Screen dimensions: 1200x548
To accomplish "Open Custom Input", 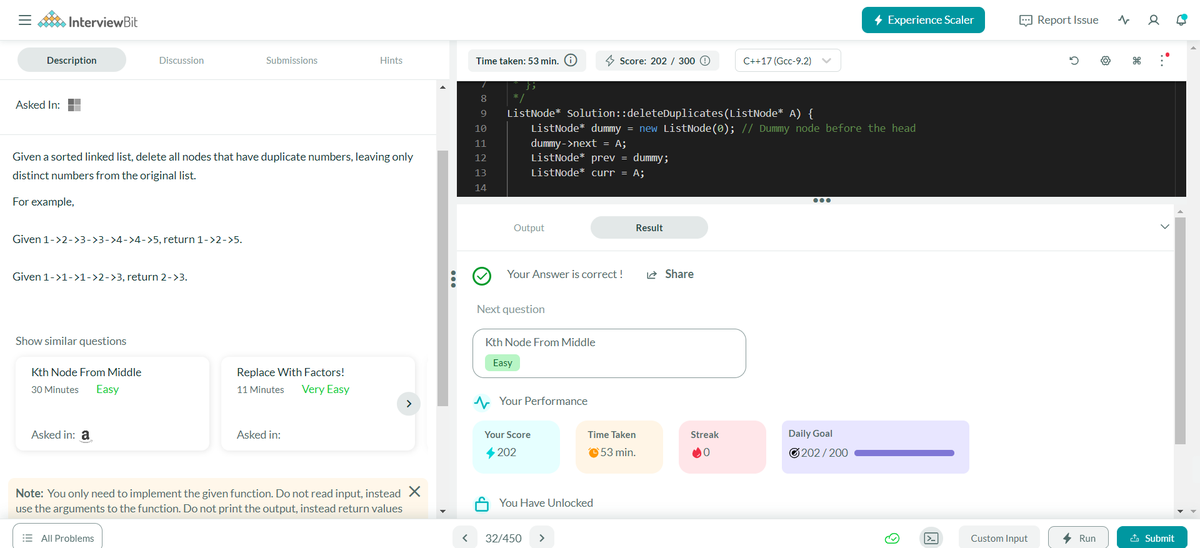I will coord(999,538).
